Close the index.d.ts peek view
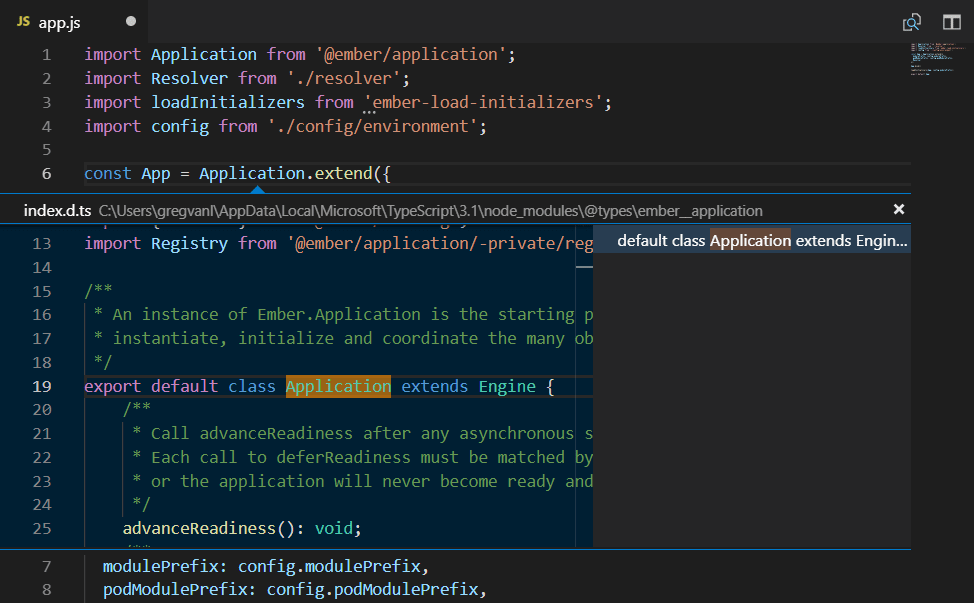Image resolution: width=974 pixels, height=603 pixels. pos(898,209)
